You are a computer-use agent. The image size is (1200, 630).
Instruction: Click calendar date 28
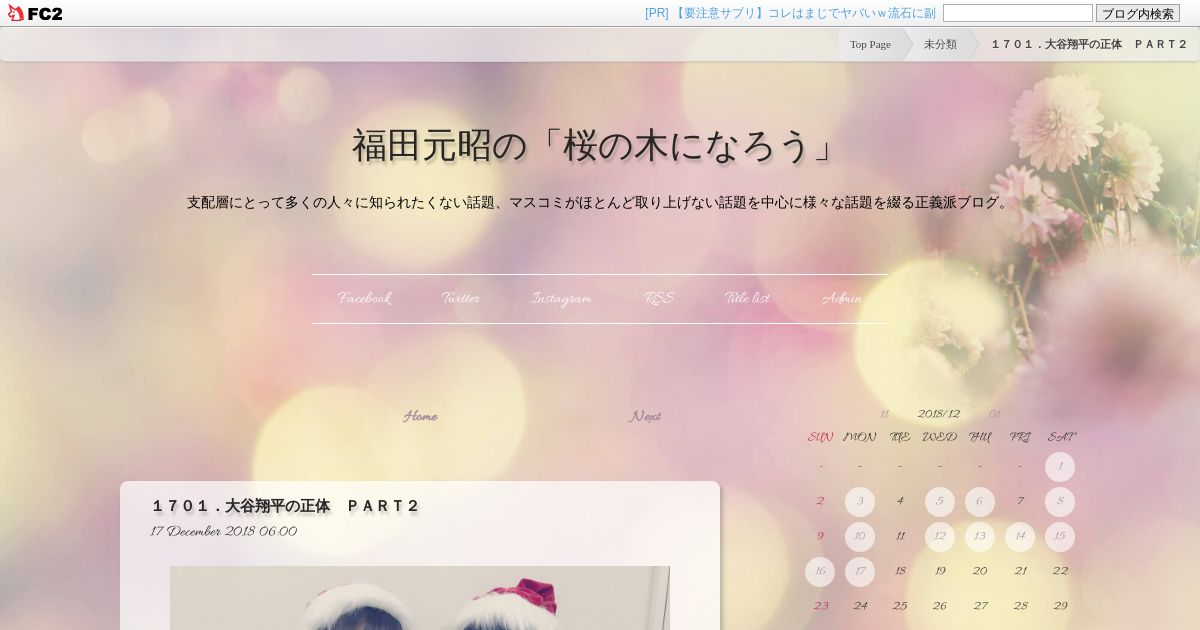[1020, 607]
